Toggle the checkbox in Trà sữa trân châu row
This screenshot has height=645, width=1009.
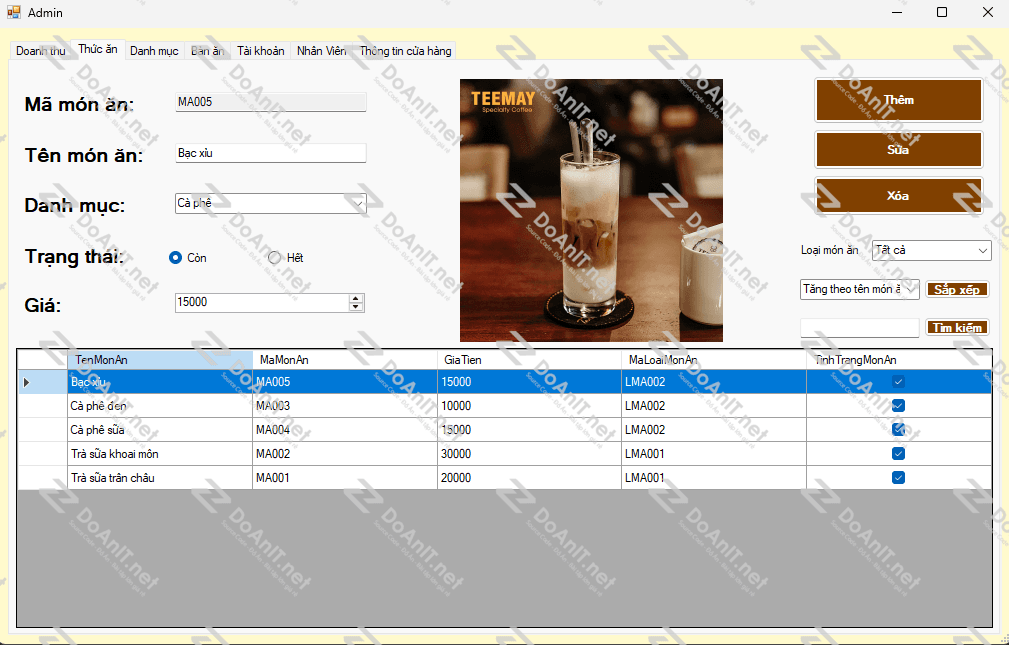898,478
